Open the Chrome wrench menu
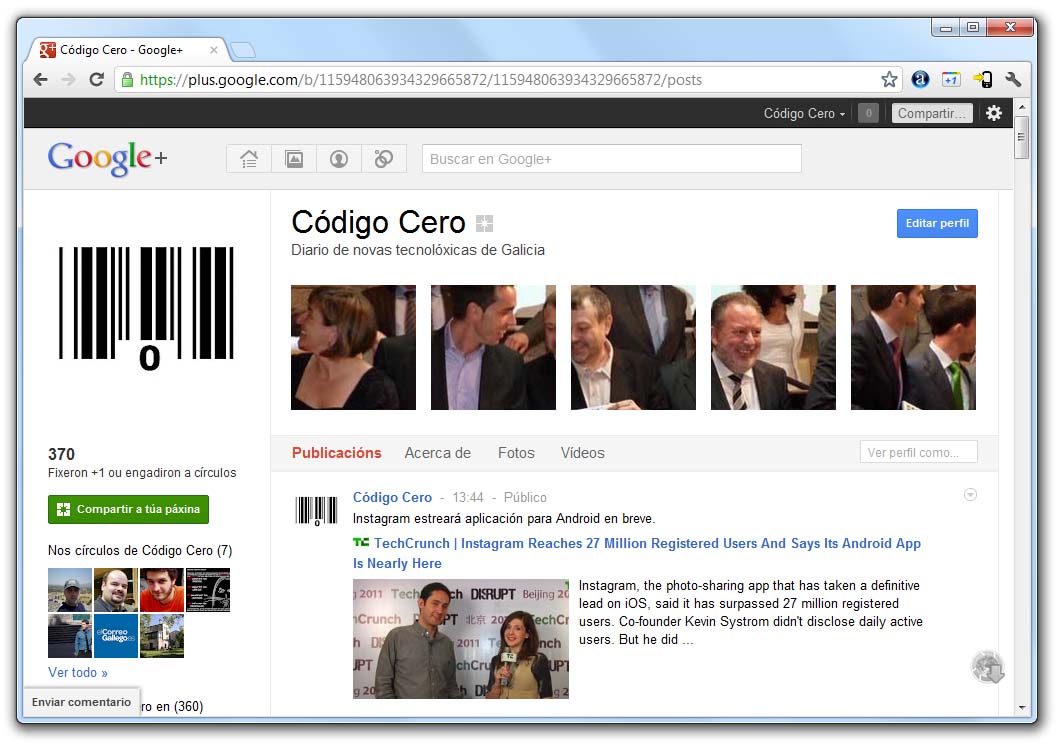The image size is (1056, 744). 1013,79
